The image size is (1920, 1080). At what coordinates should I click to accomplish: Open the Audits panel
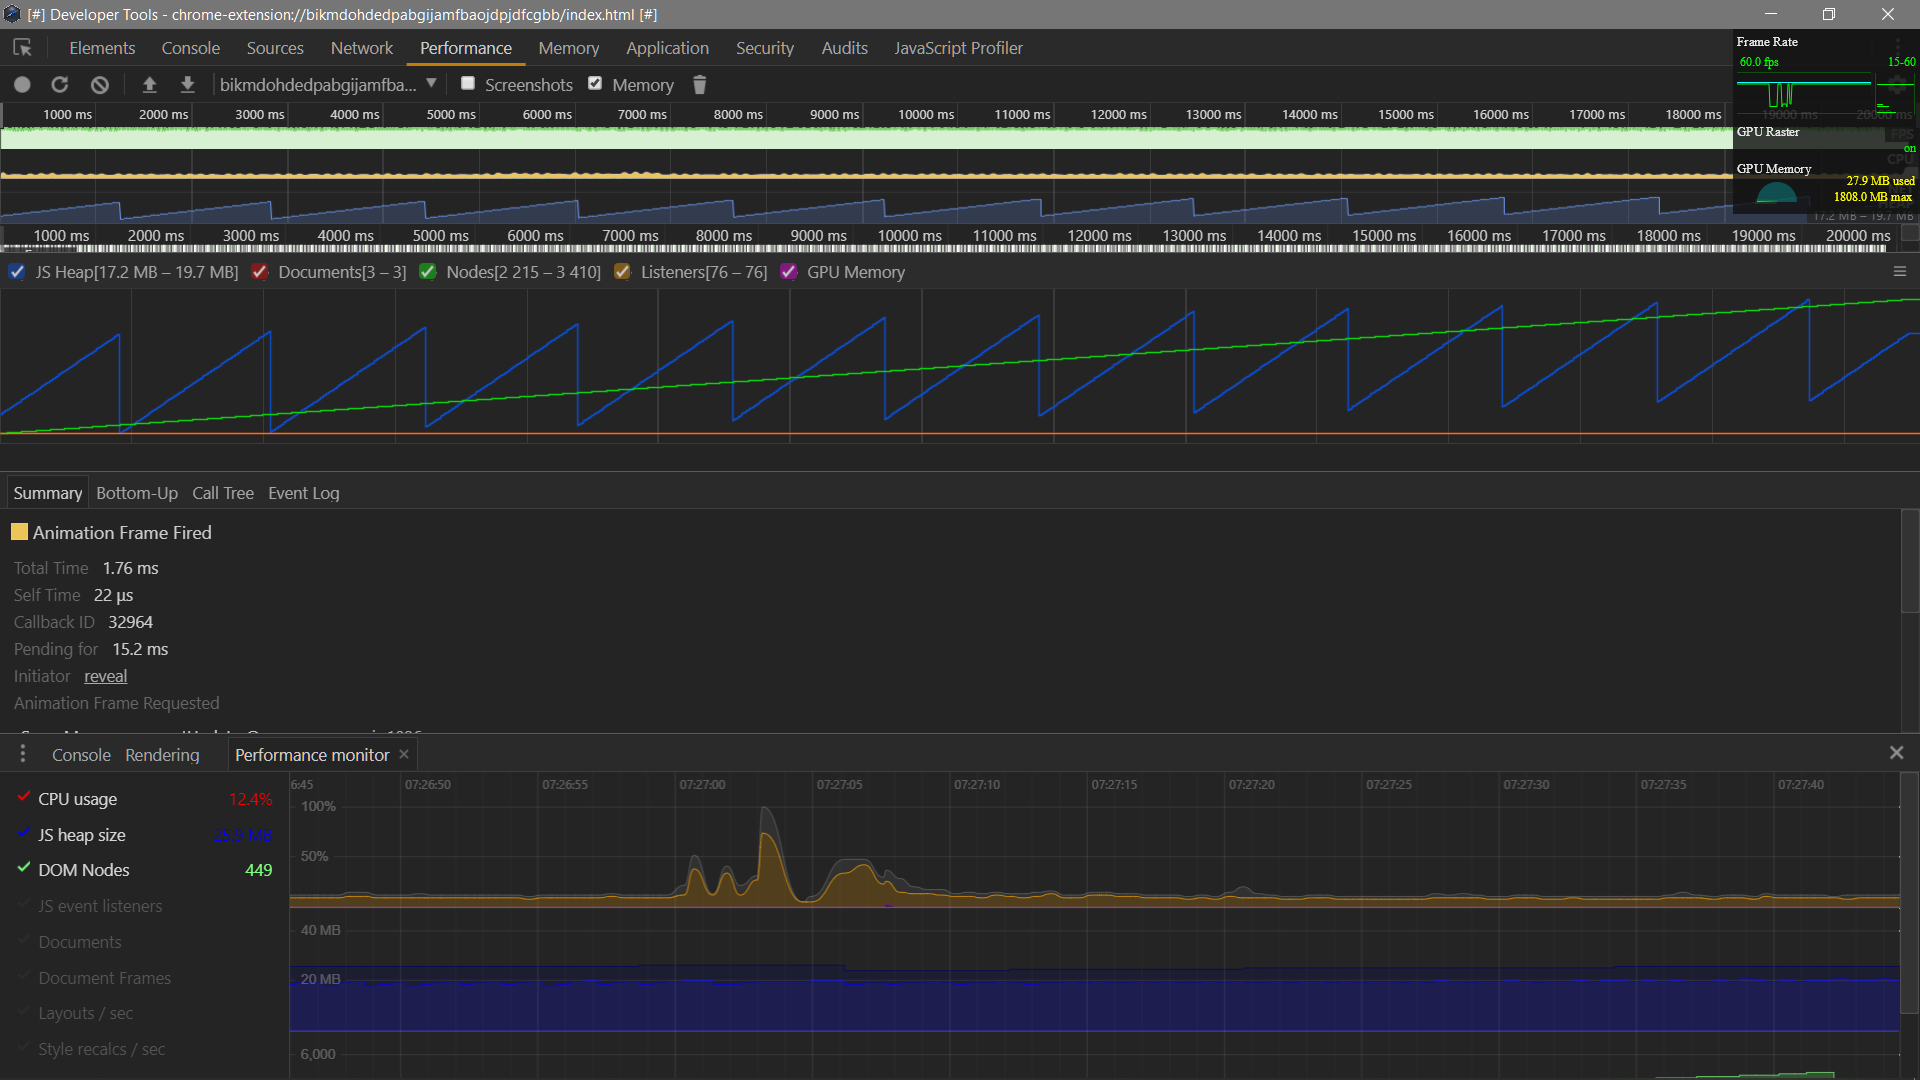(x=845, y=48)
